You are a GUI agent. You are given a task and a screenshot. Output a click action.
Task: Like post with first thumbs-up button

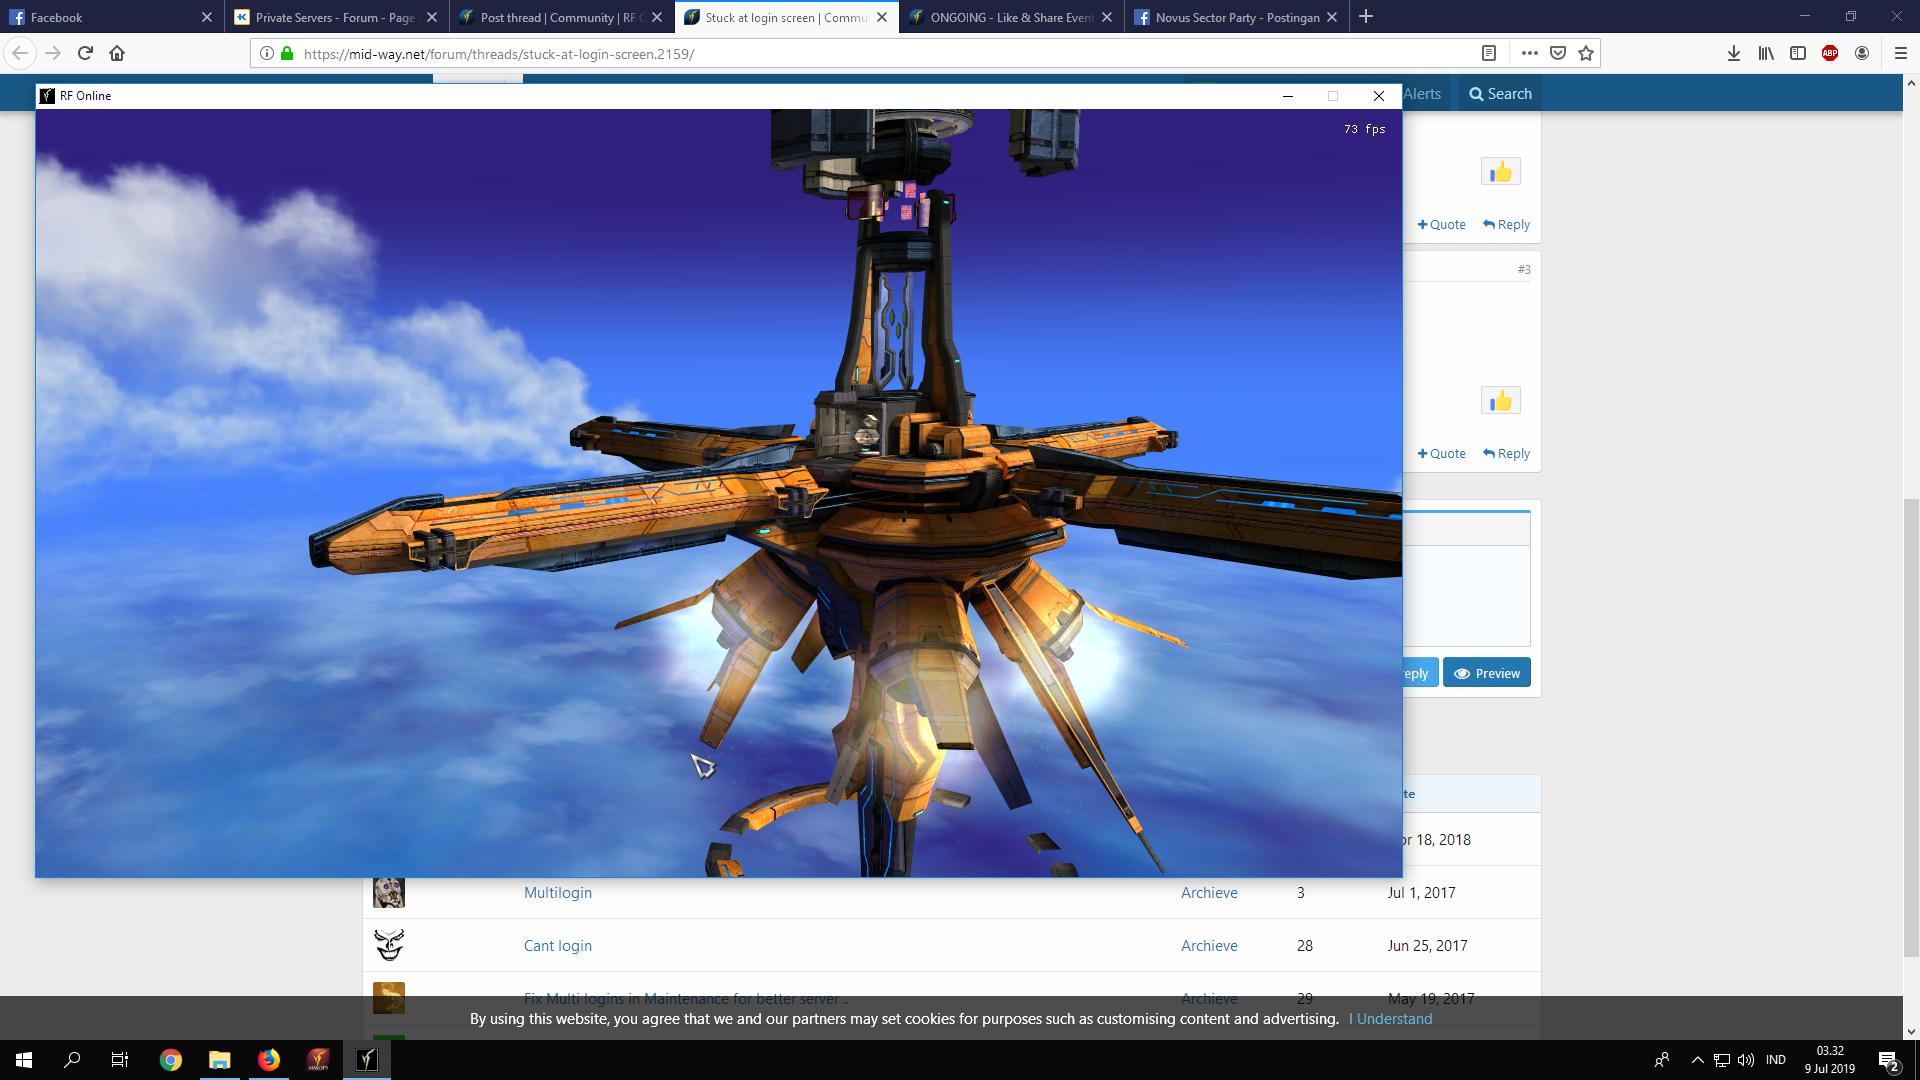[1501, 172]
